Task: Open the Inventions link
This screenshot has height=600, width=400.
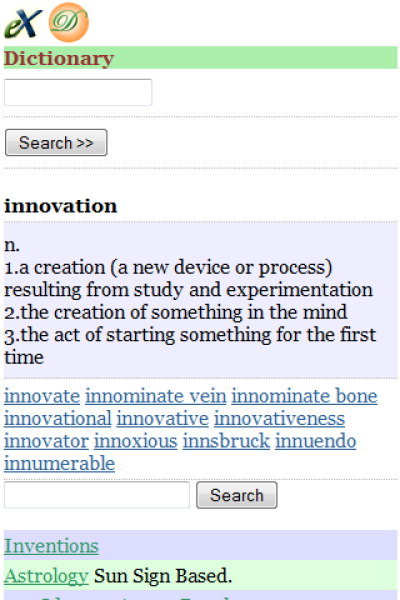Action: (x=51, y=546)
